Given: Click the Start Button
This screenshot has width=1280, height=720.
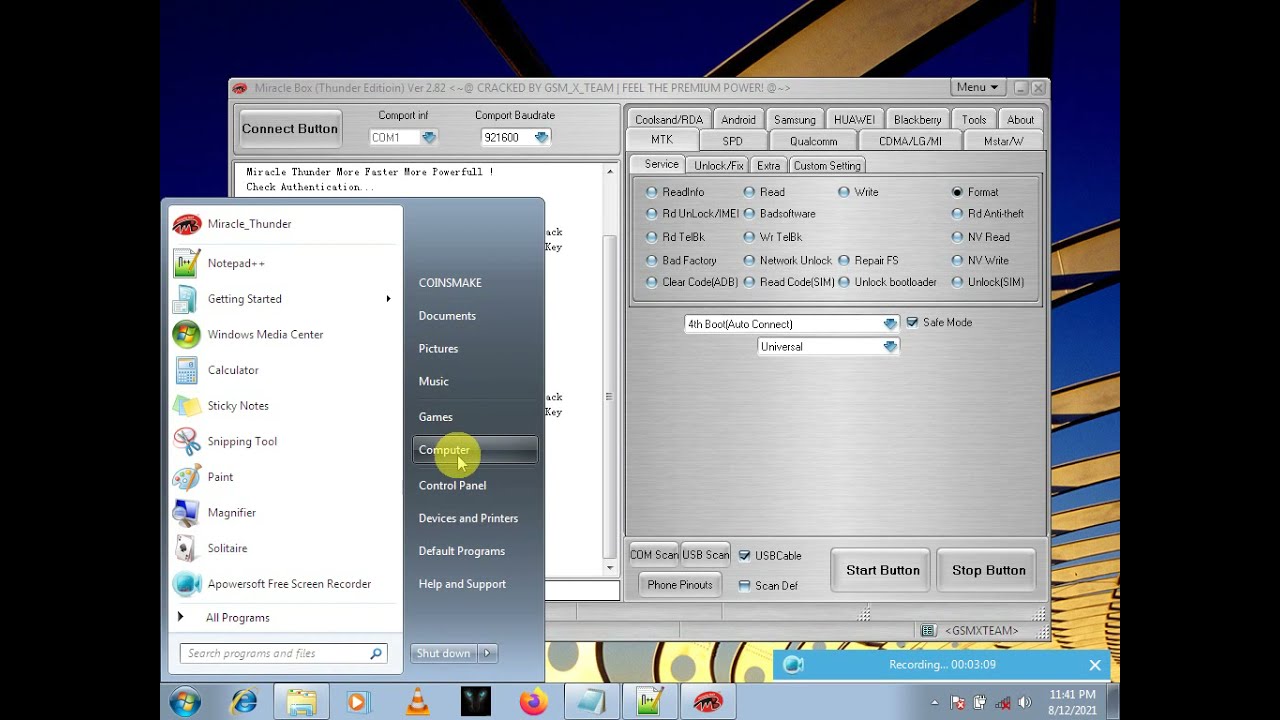Looking at the screenshot, I should (882, 571).
